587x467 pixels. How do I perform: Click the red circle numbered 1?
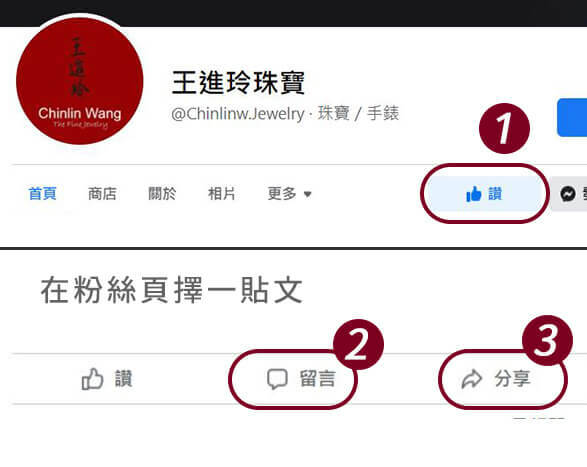(x=504, y=128)
